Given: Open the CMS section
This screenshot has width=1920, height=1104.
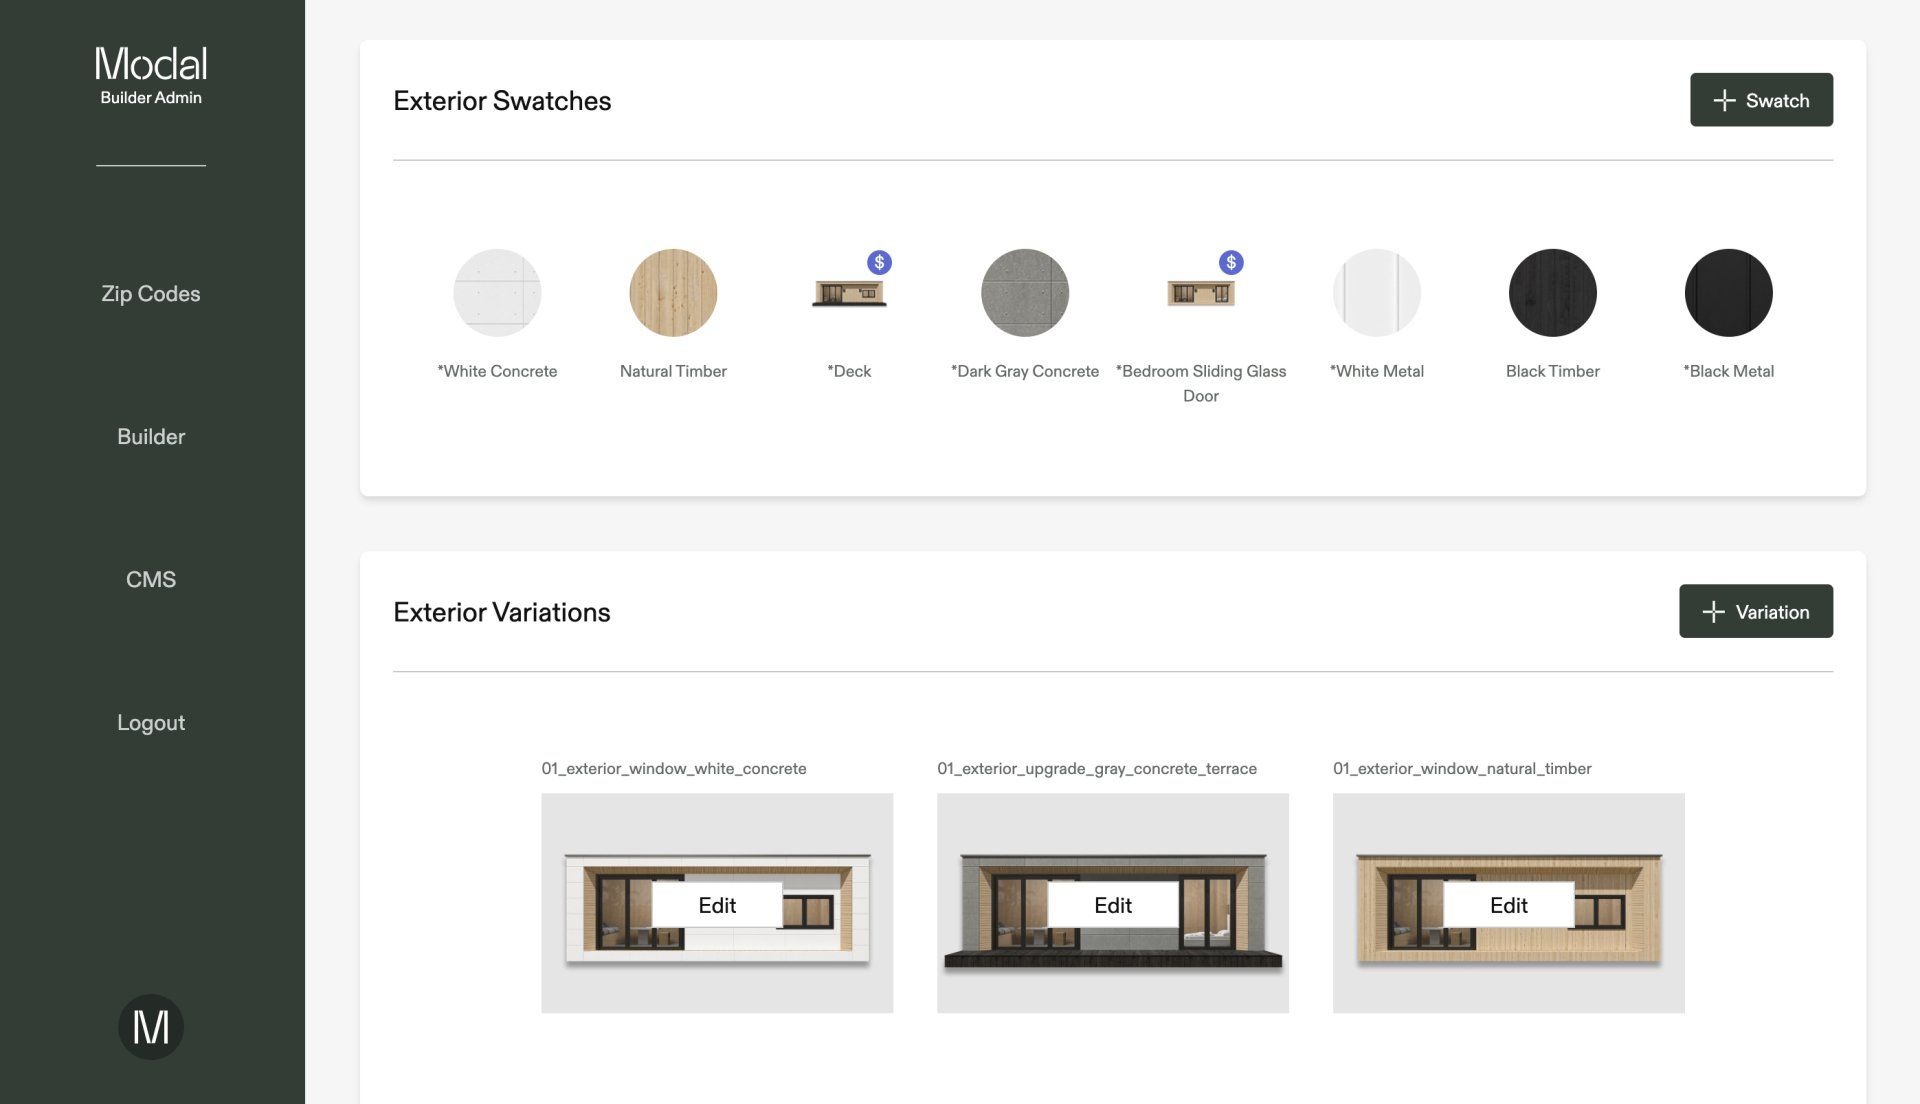Looking at the screenshot, I should pyautogui.click(x=150, y=578).
